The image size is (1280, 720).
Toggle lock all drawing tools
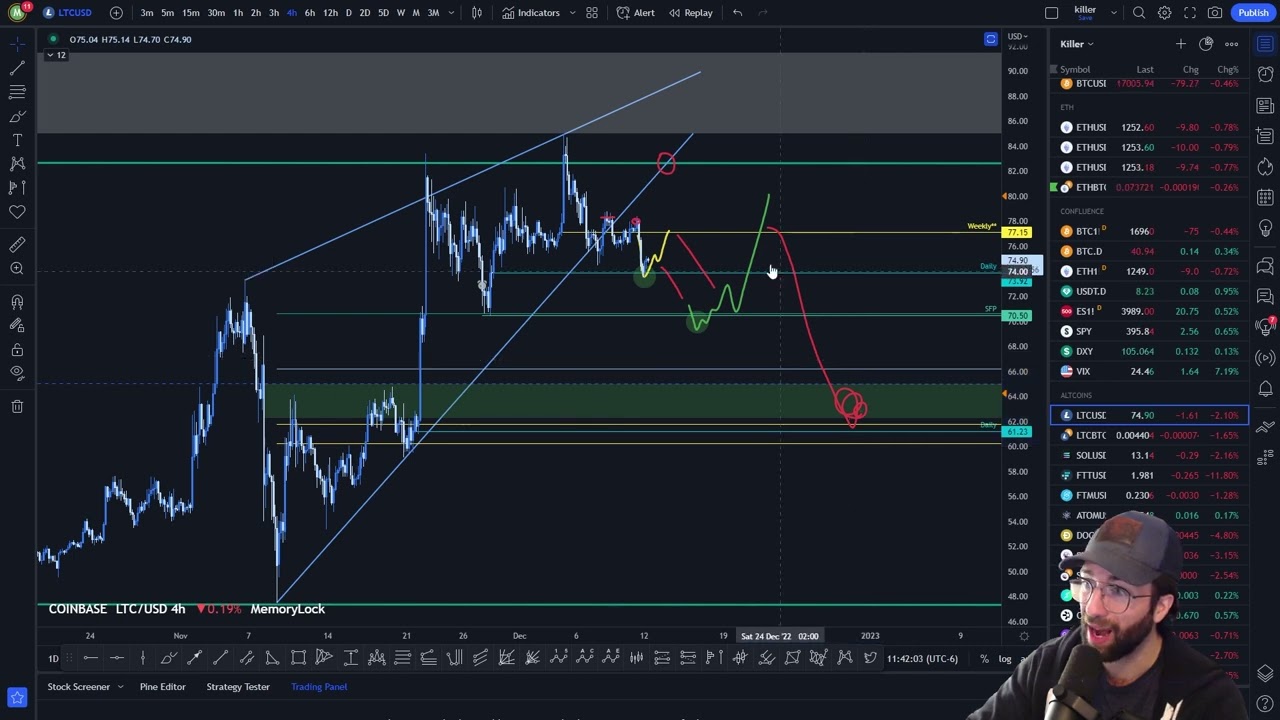click(x=17, y=350)
